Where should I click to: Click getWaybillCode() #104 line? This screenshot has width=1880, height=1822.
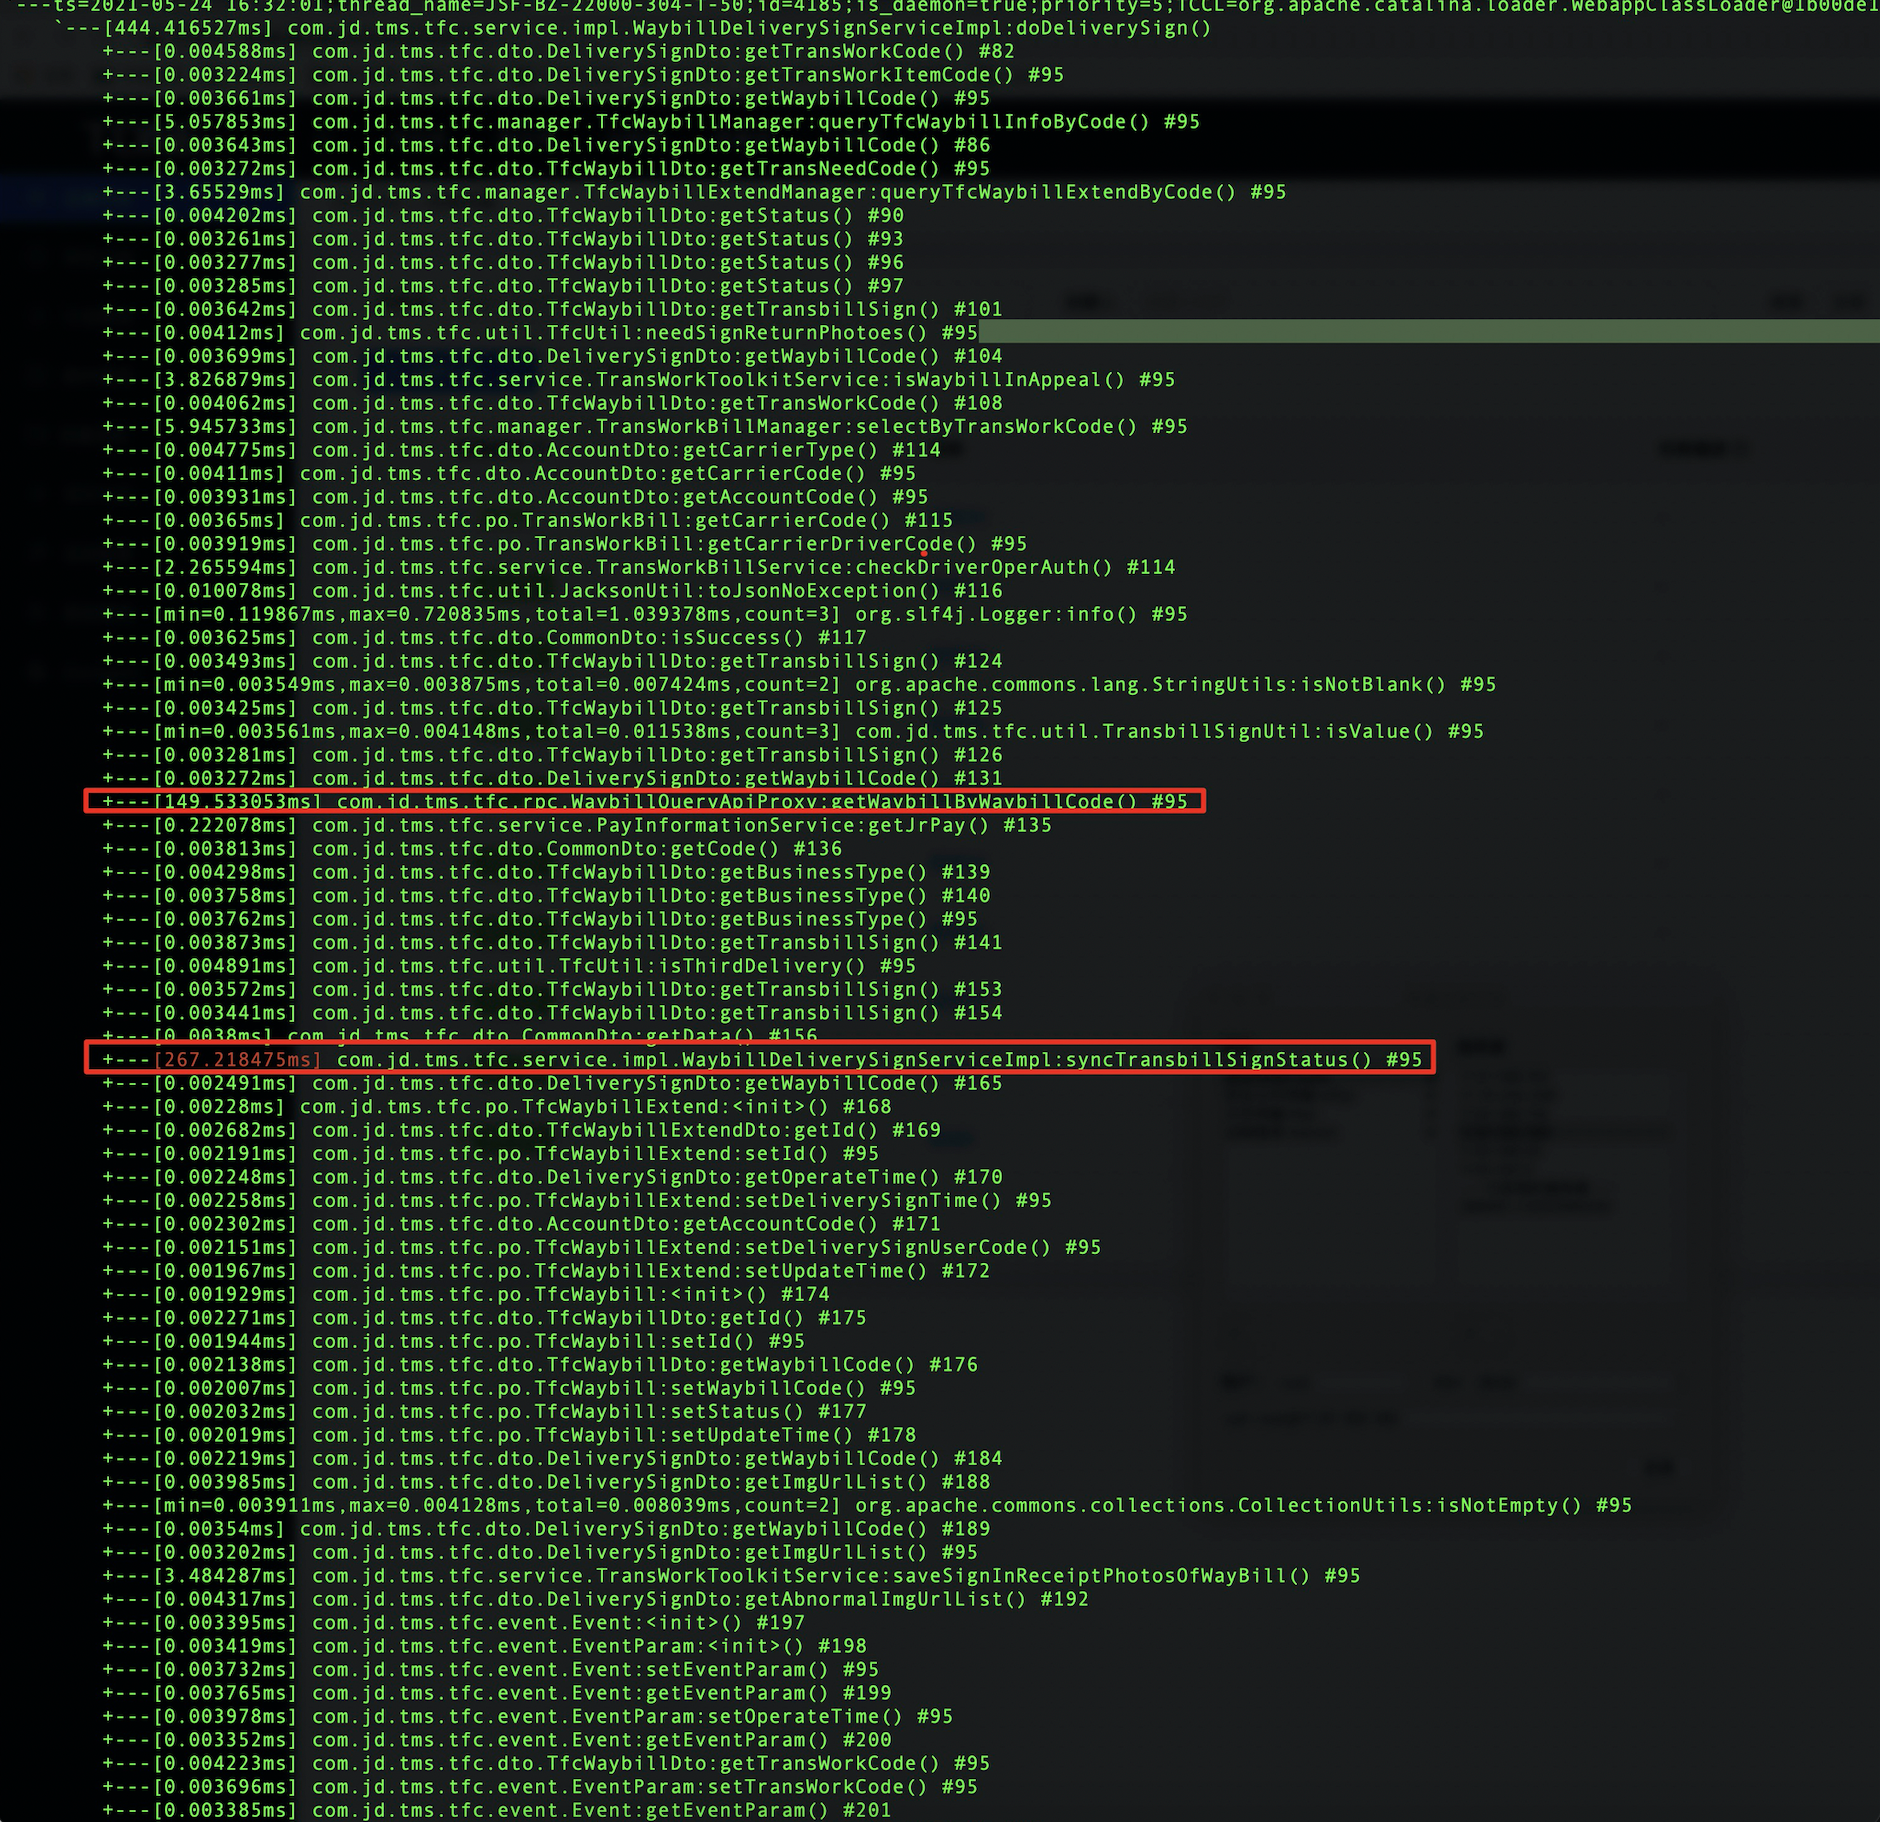point(552,357)
